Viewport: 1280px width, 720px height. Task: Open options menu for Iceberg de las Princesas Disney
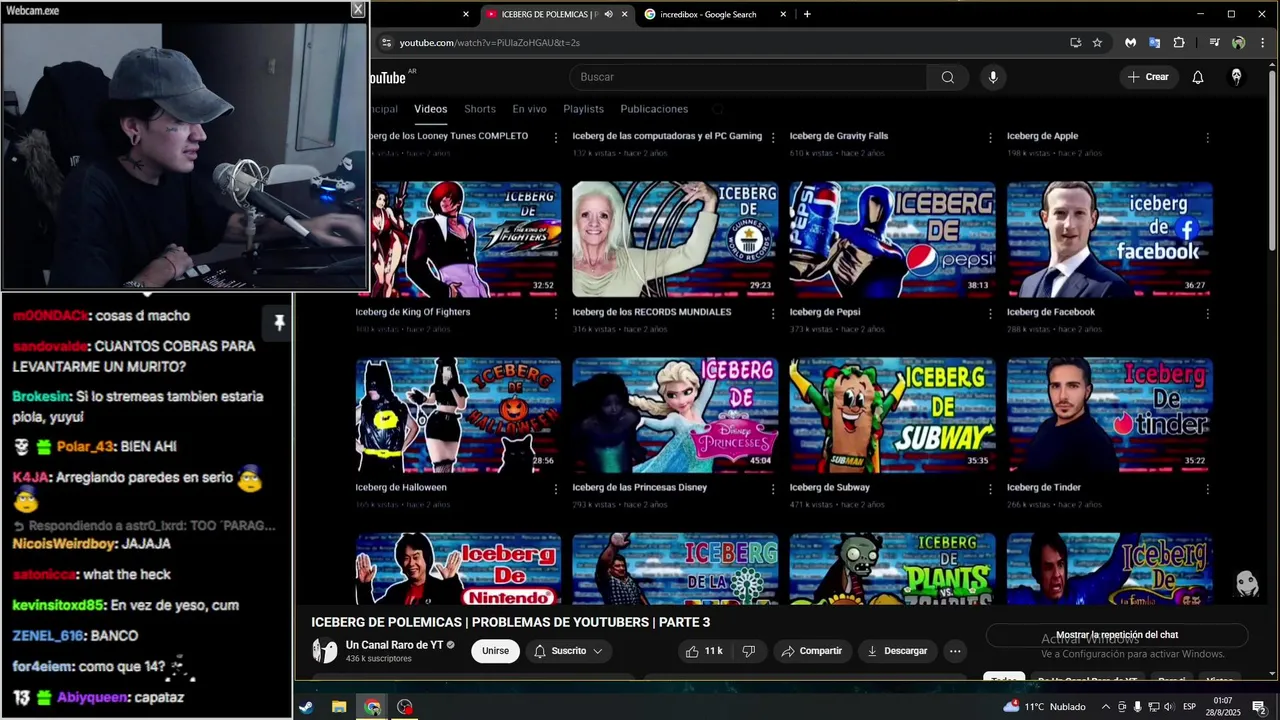[772, 489]
